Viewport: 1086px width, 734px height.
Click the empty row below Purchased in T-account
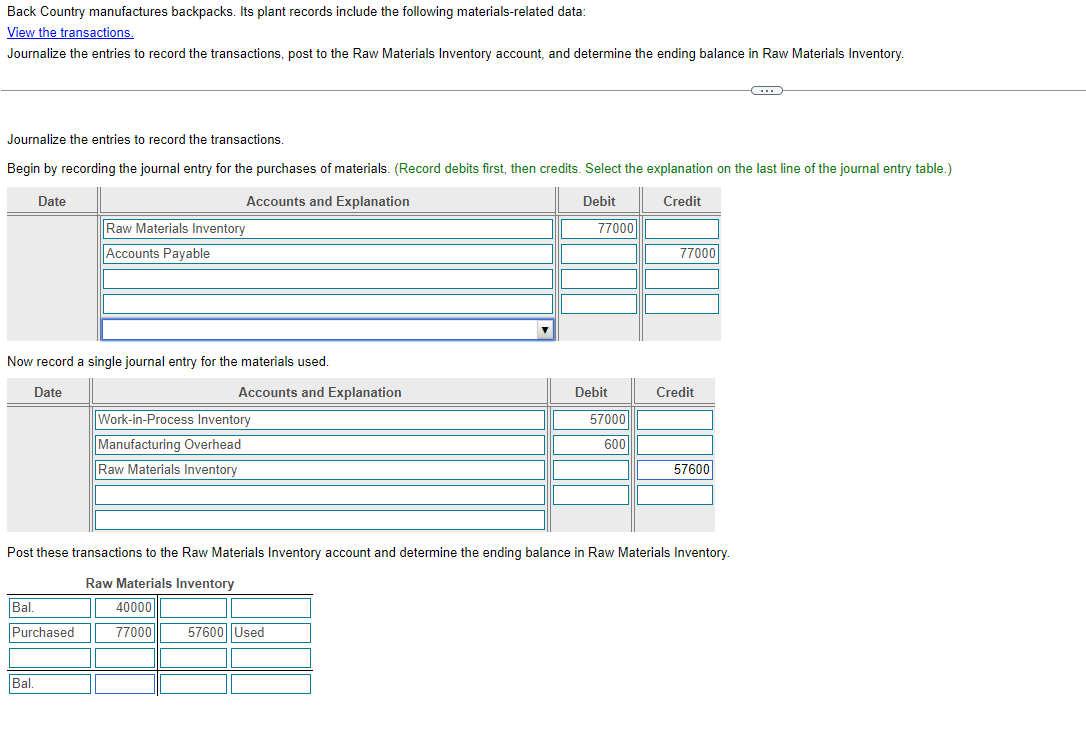[49, 657]
